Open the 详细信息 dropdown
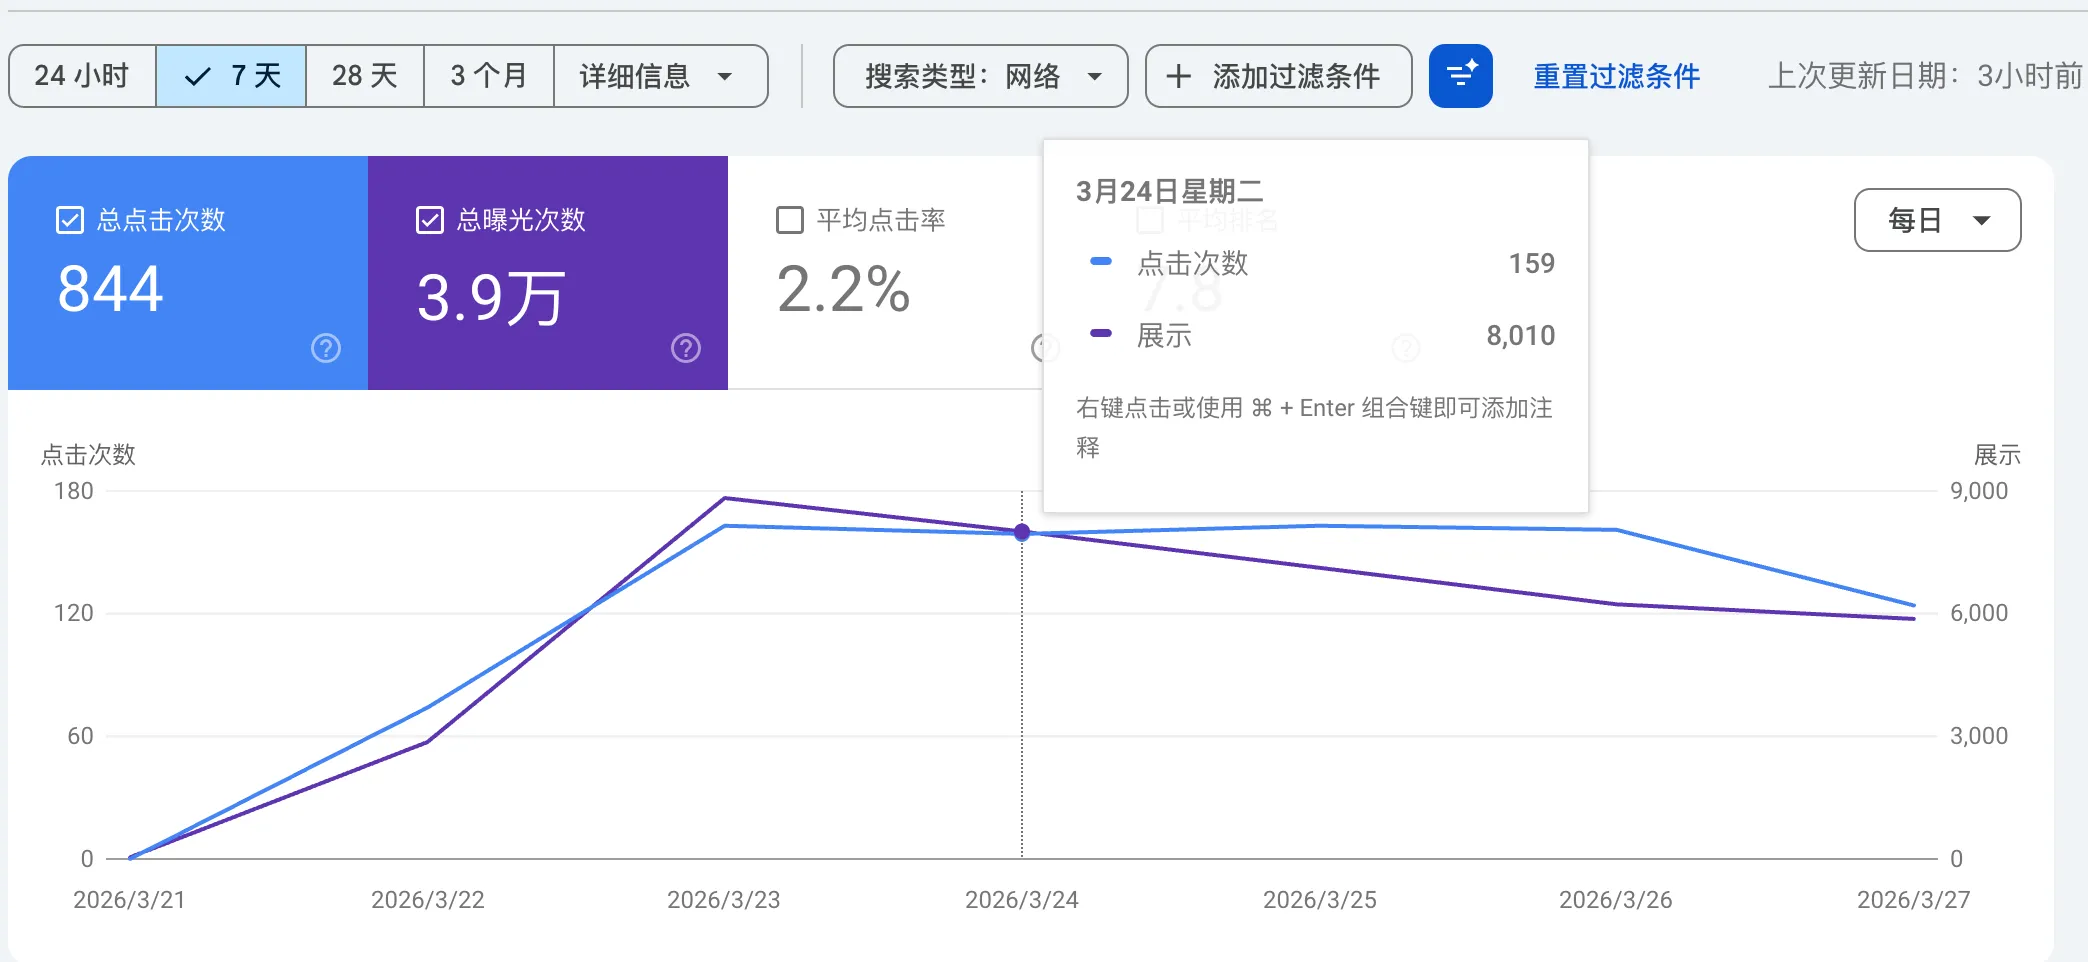The height and width of the screenshot is (962, 2088). [660, 76]
